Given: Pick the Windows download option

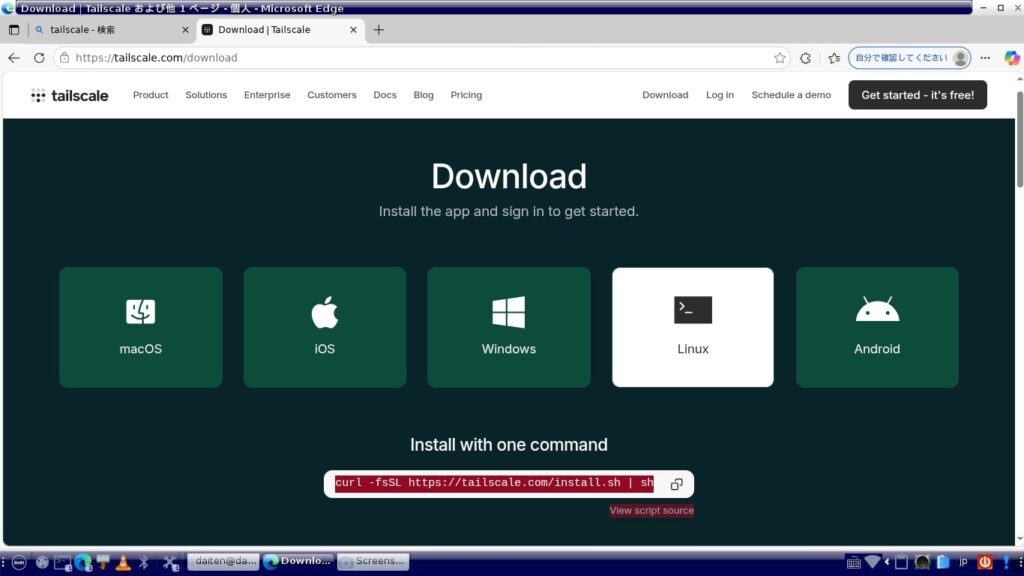Looking at the screenshot, I should 508,327.
